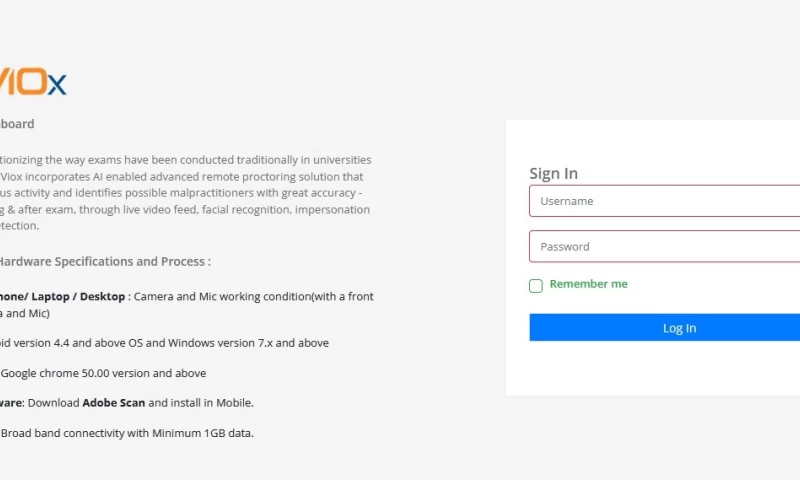Click the Windows version 7.x requirement line

248,343
